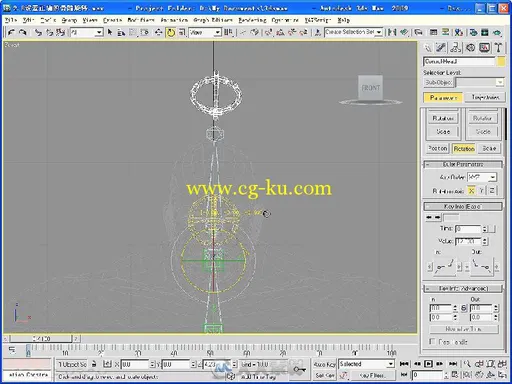Viewport: 512px width, 384px height.
Task: Go to next key arrow in Key Info
Action: tap(438, 217)
